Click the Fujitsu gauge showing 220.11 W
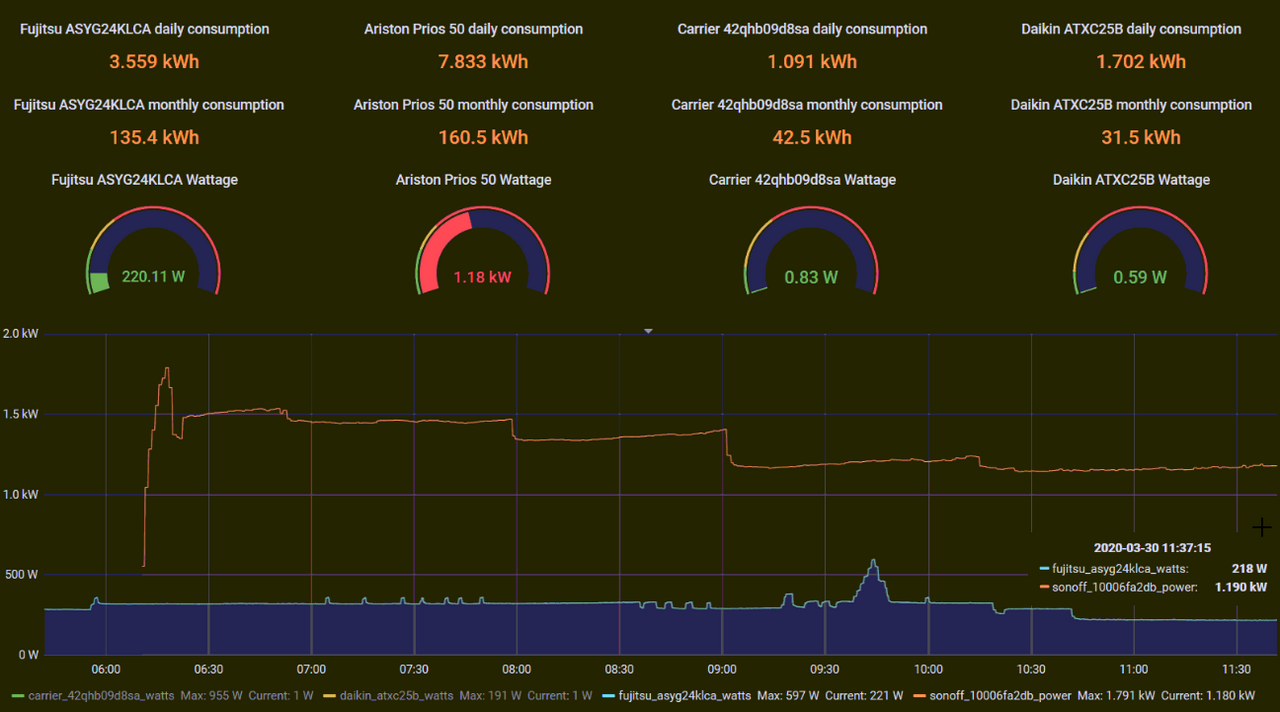The height and width of the screenshot is (712, 1280). click(153, 251)
